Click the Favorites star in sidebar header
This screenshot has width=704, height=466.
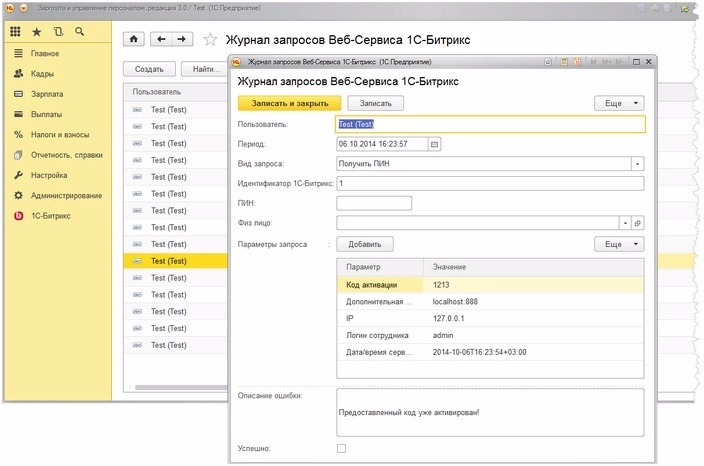[37, 32]
